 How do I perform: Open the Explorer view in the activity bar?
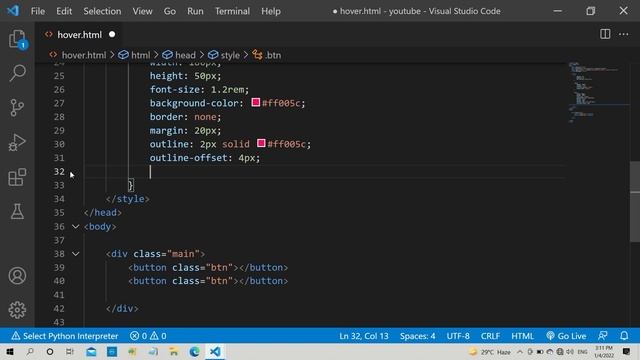tap(17, 39)
